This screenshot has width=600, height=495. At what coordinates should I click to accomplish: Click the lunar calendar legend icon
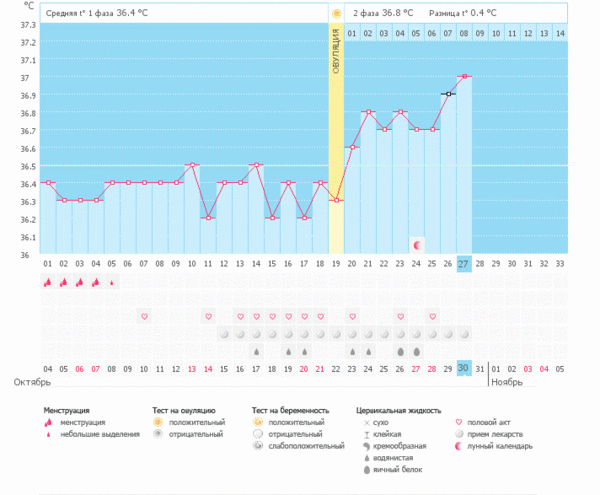pos(459,446)
